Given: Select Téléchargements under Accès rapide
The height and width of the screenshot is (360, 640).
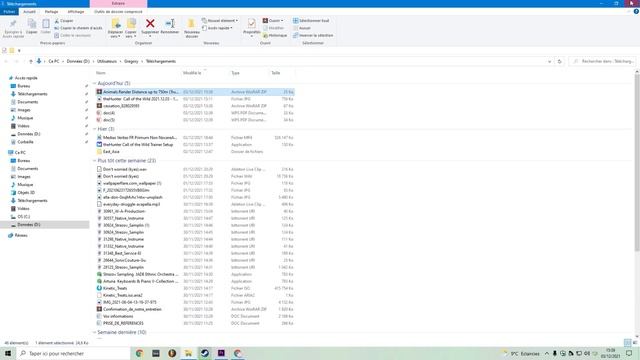Looking at the screenshot, I should point(32,94).
